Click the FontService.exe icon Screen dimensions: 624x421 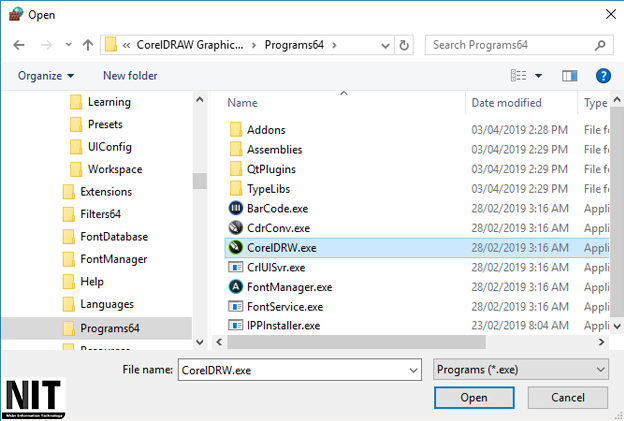236,306
